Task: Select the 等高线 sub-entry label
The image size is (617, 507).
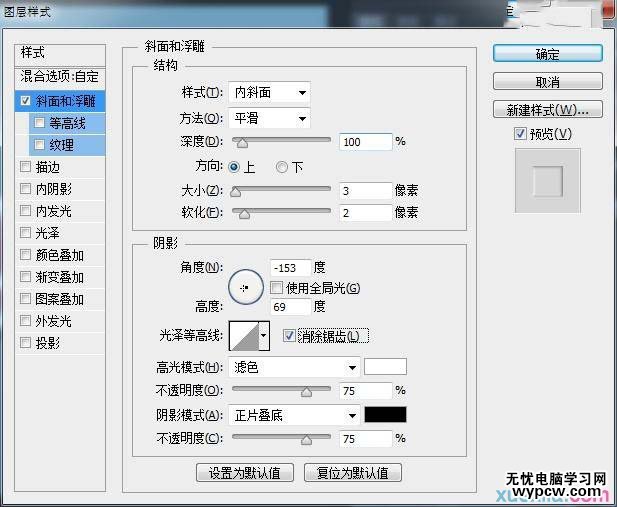Action: coord(67,123)
